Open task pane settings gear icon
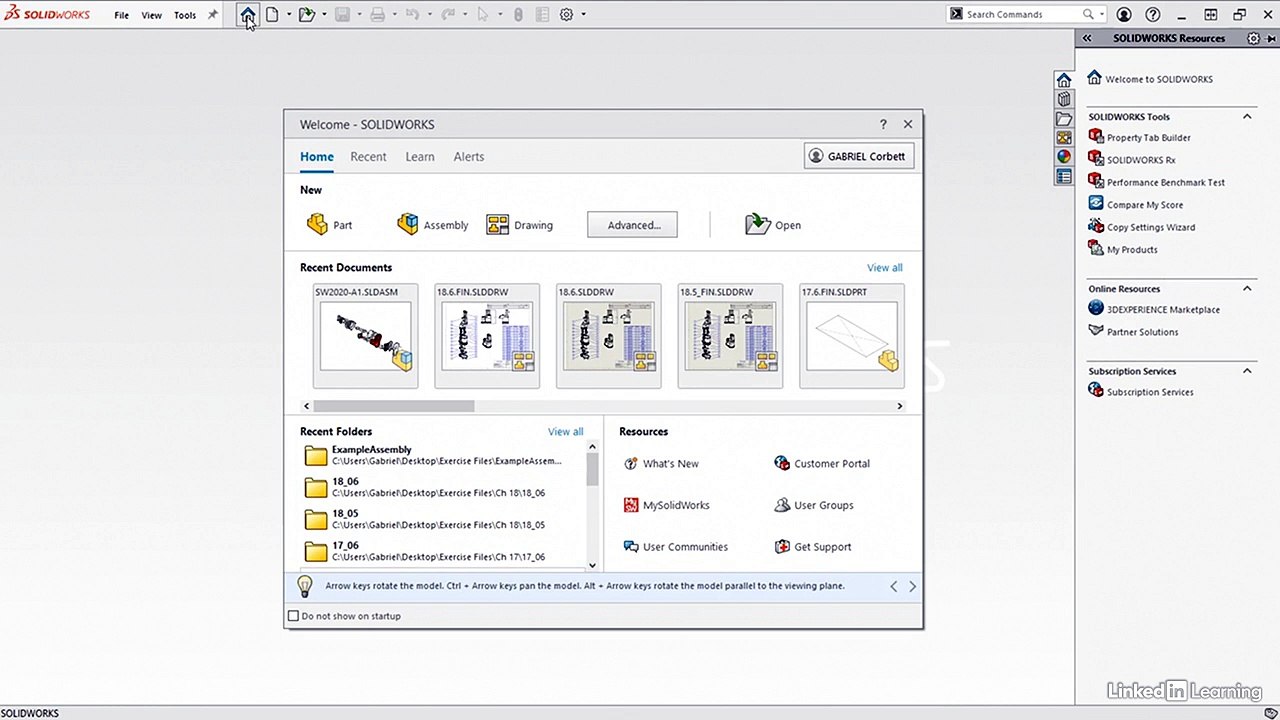Screen dimensions: 1280x720 pyautogui.click(x=1254, y=38)
